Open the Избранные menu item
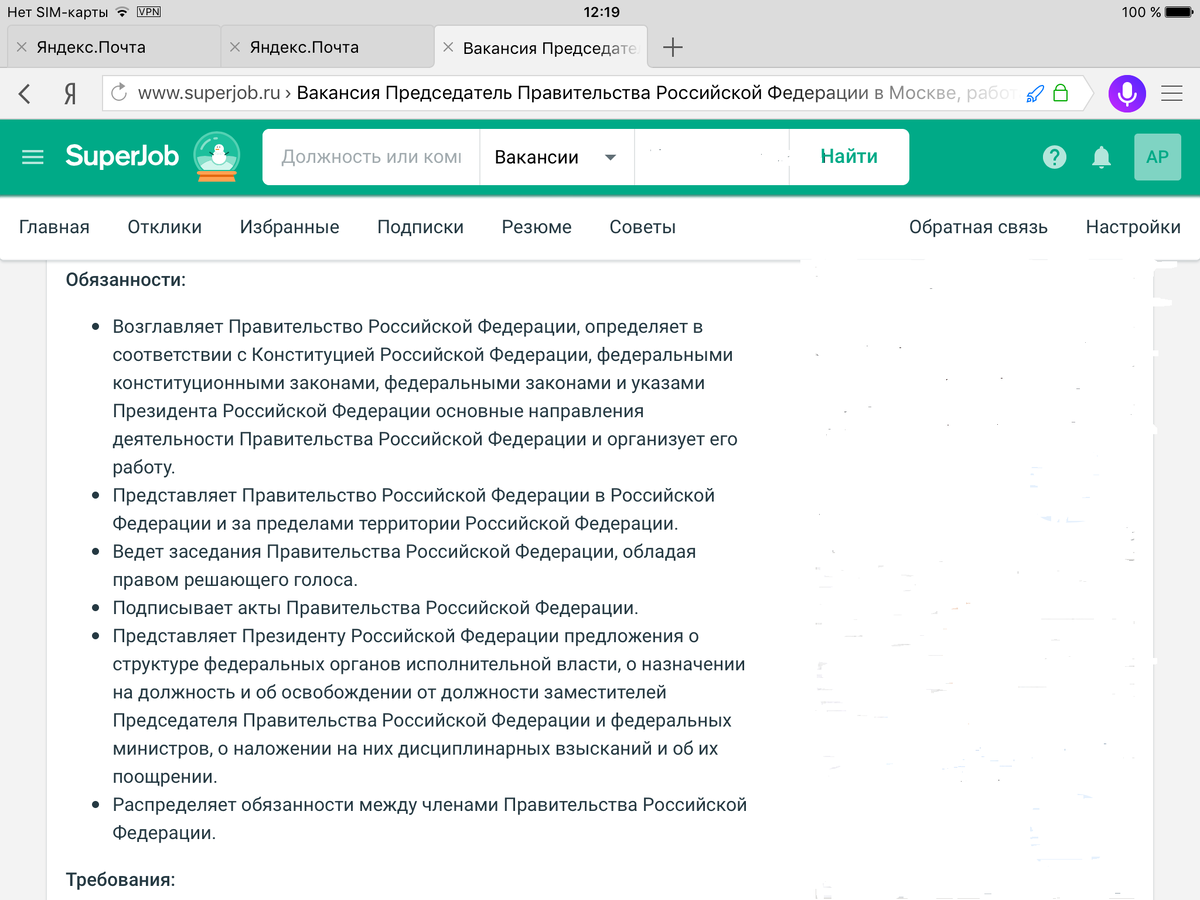 (289, 227)
